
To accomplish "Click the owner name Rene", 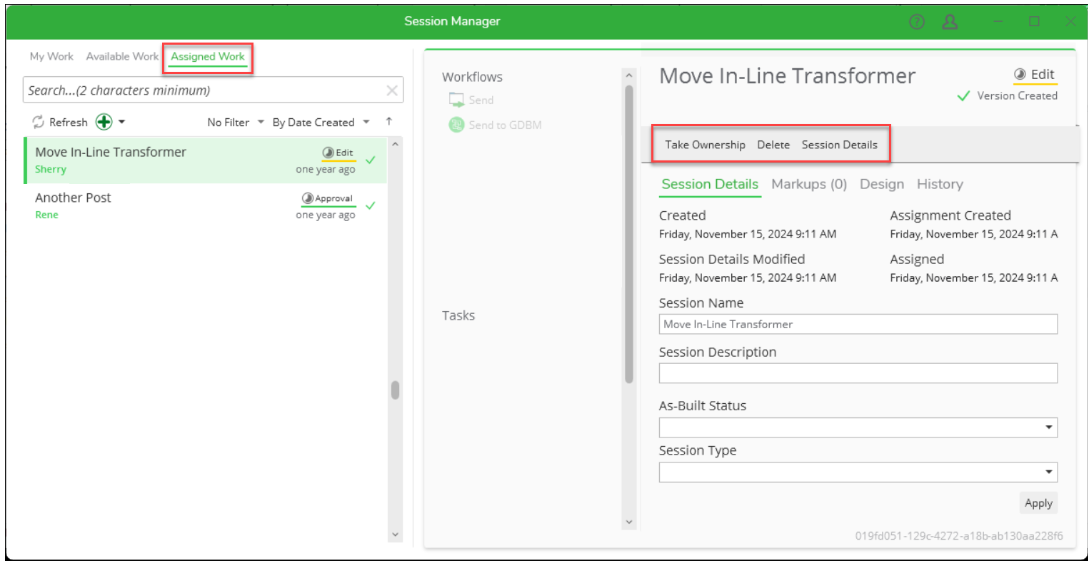I will pyautogui.click(x=47, y=215).
